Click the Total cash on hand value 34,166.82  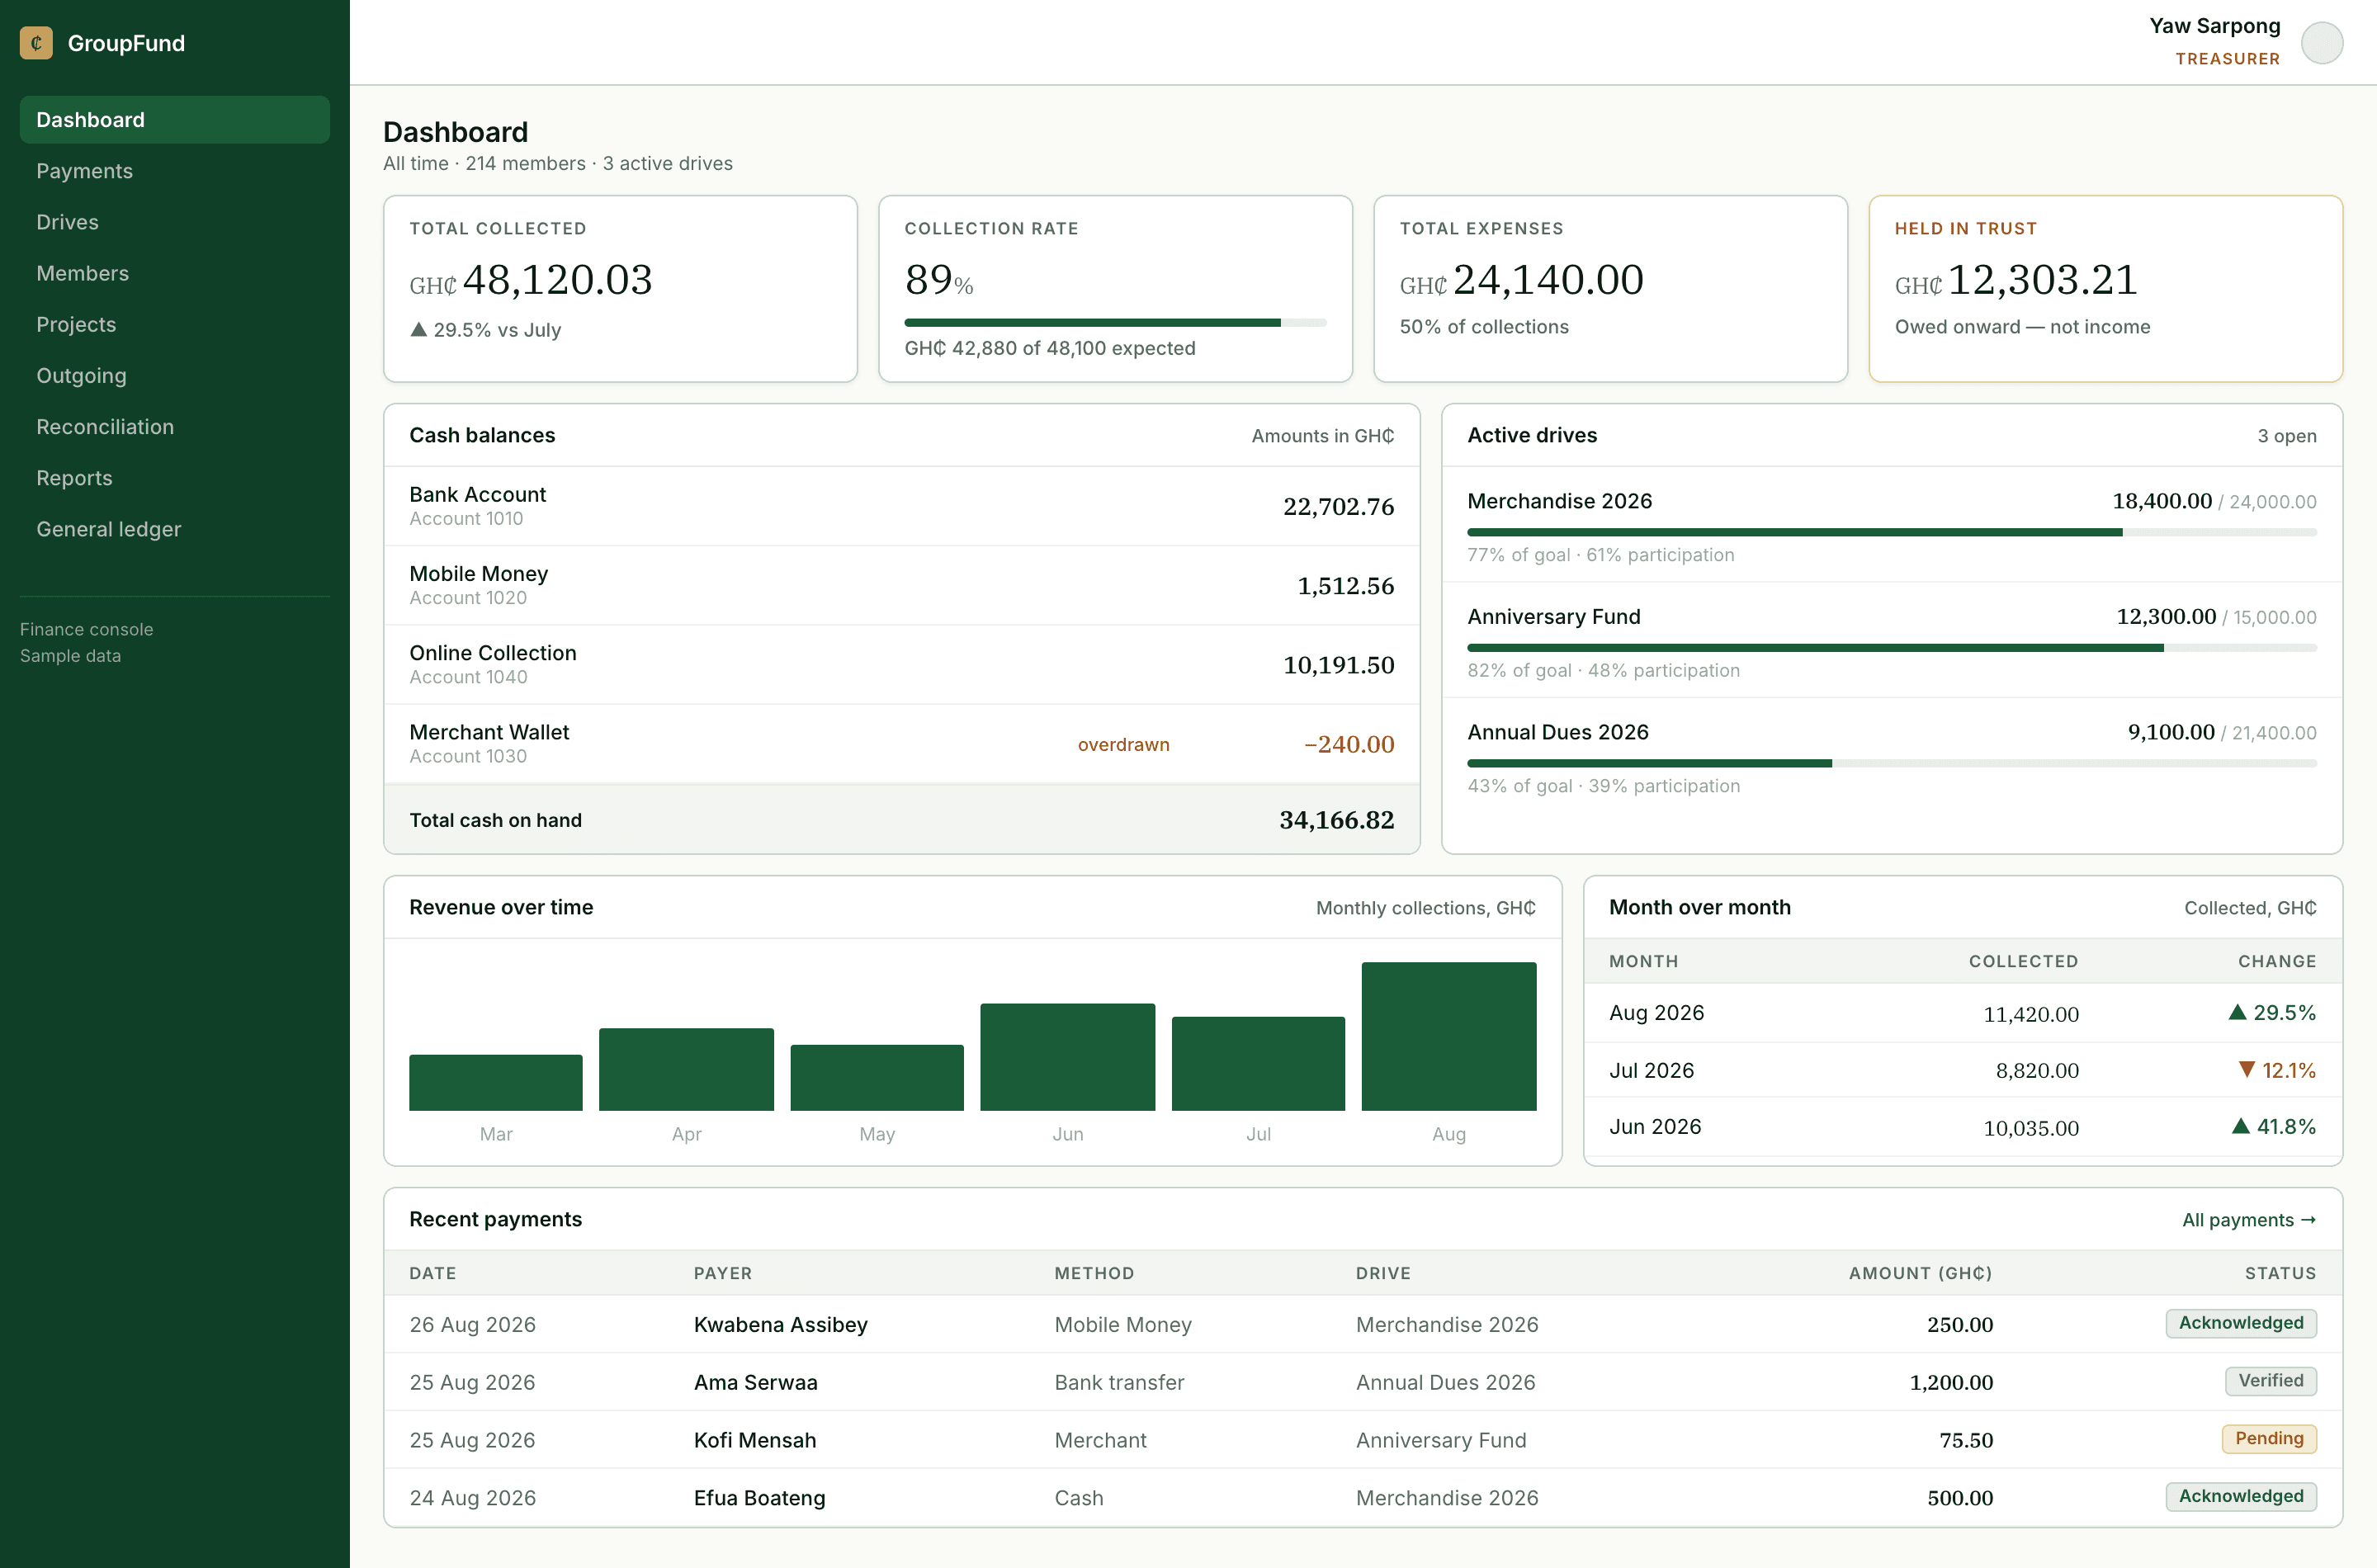tap(1336, 820)
